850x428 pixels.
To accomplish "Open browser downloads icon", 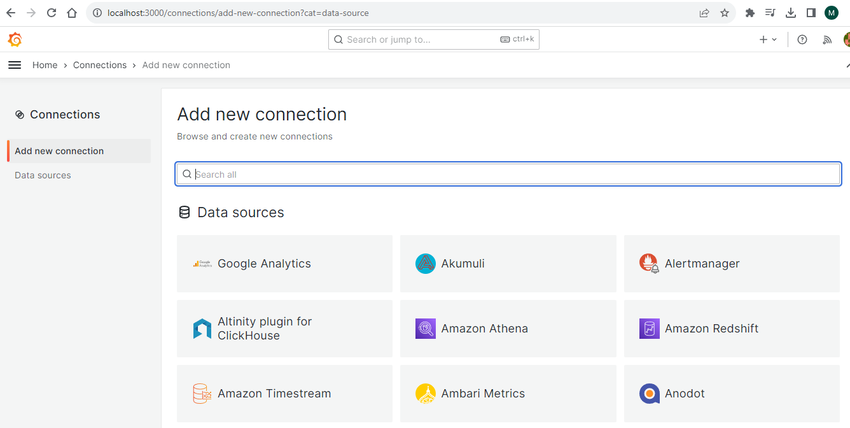I will pyautogui.click(x=791, y=13).
